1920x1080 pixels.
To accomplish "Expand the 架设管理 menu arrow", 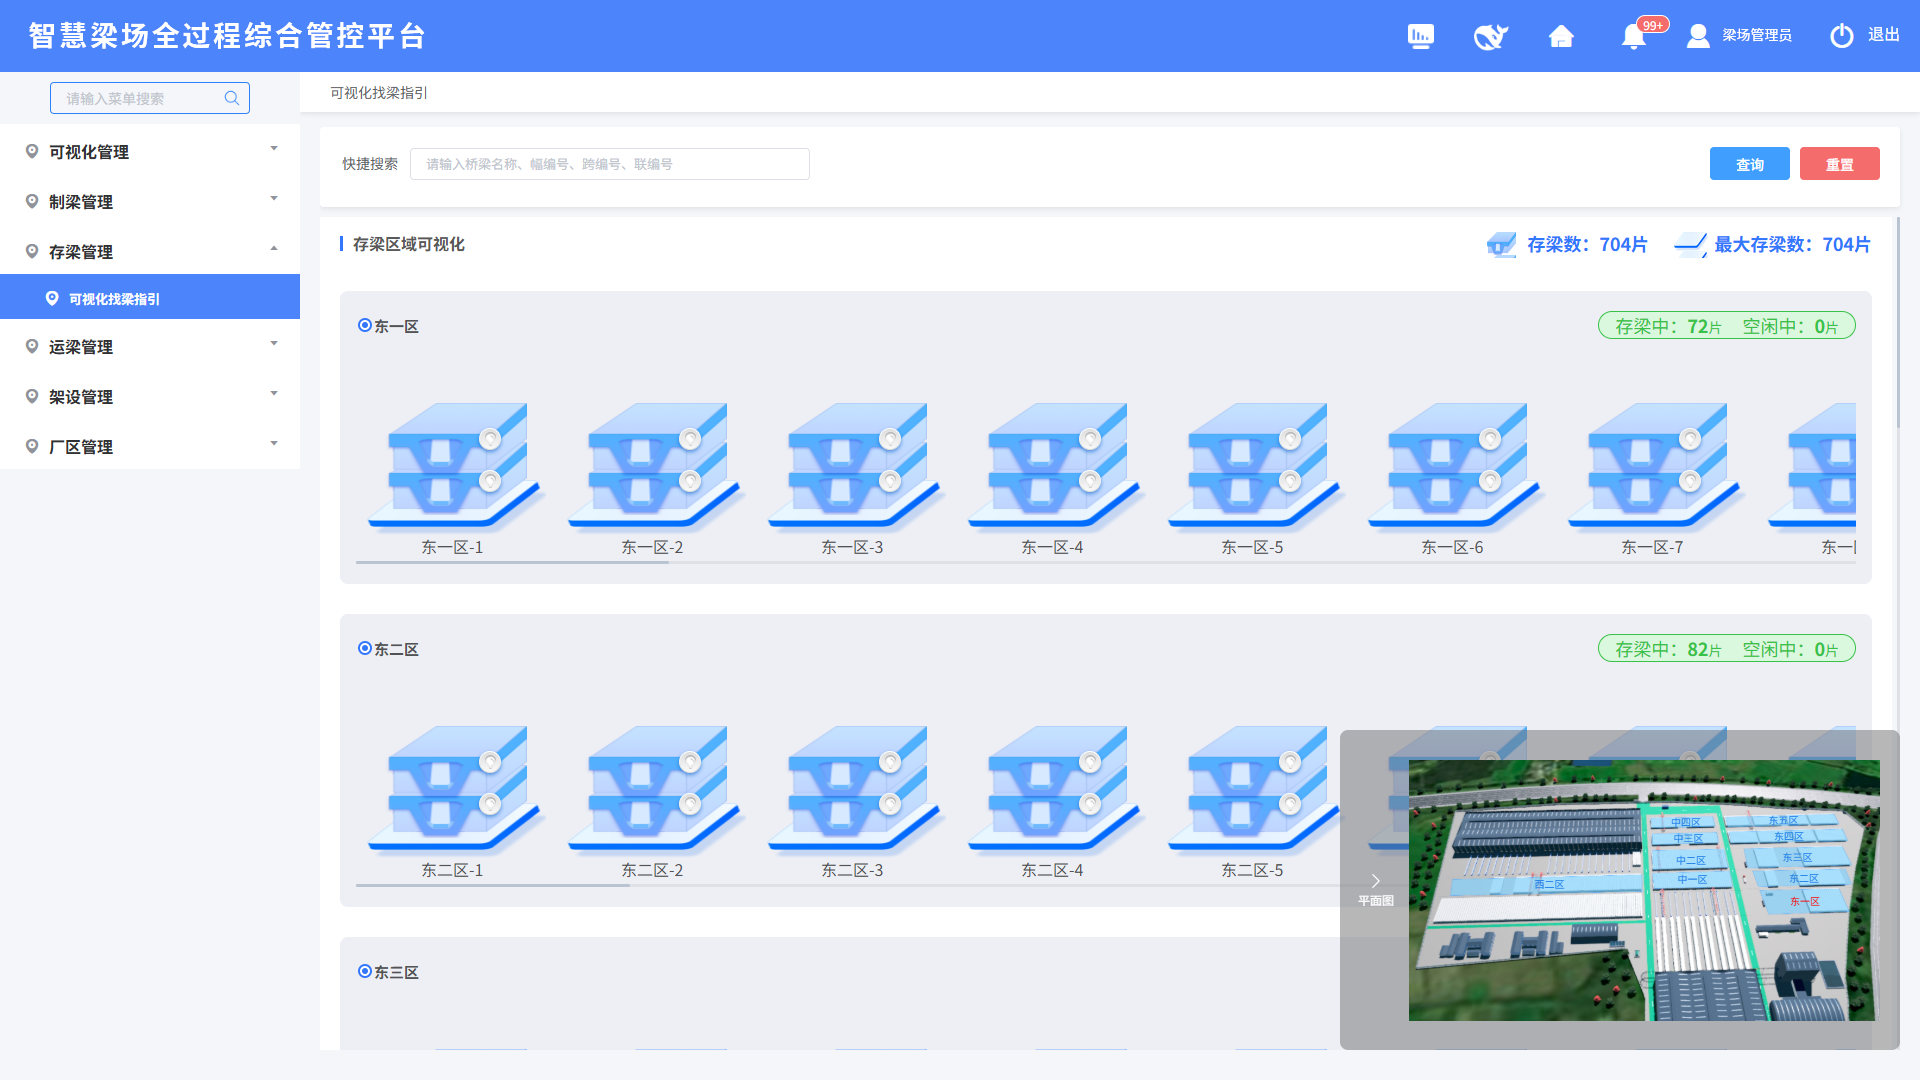I will pyautogui.click(x=274, y=394).
